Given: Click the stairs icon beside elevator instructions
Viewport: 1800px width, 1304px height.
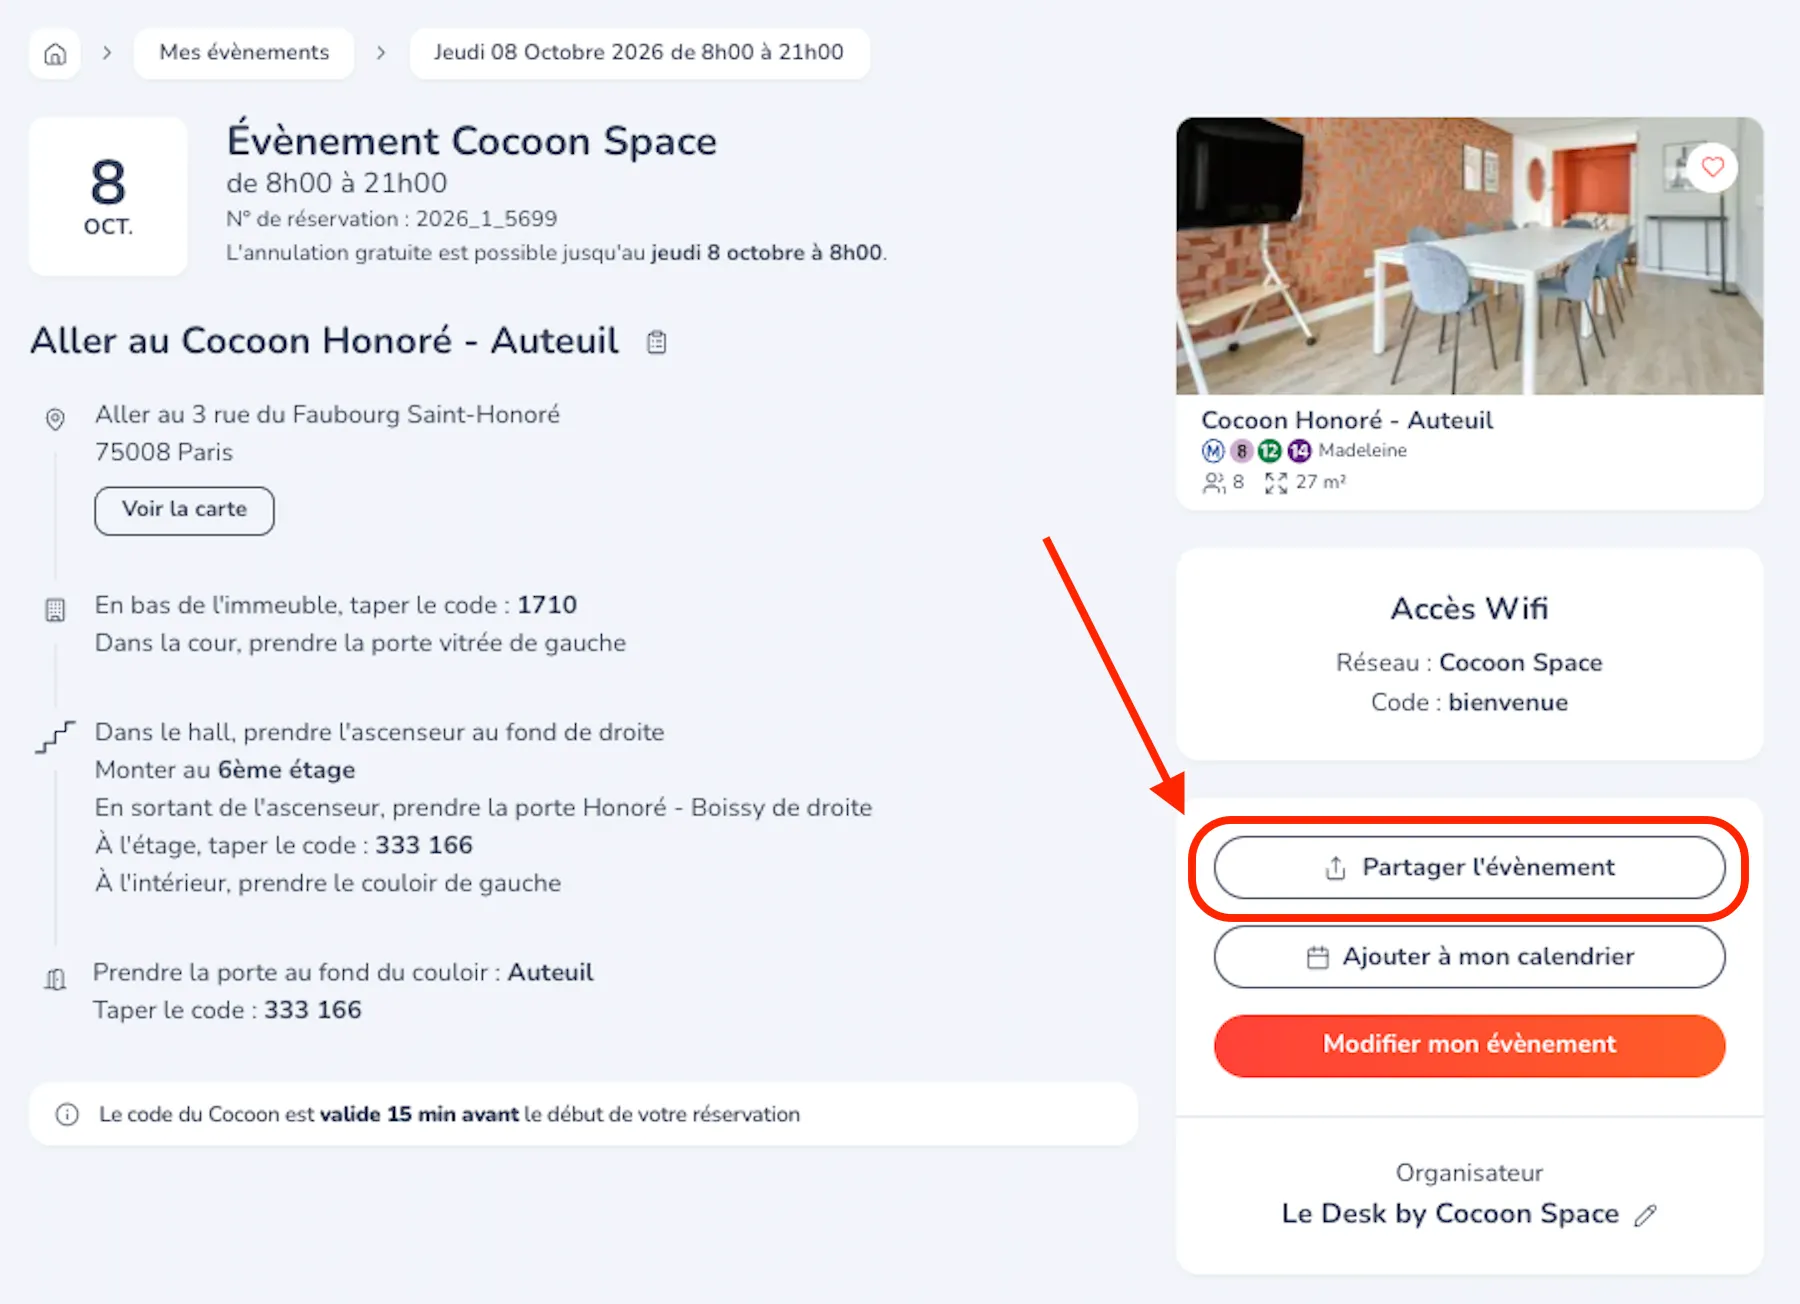Looking at the screenshot, I should point(55,737).
